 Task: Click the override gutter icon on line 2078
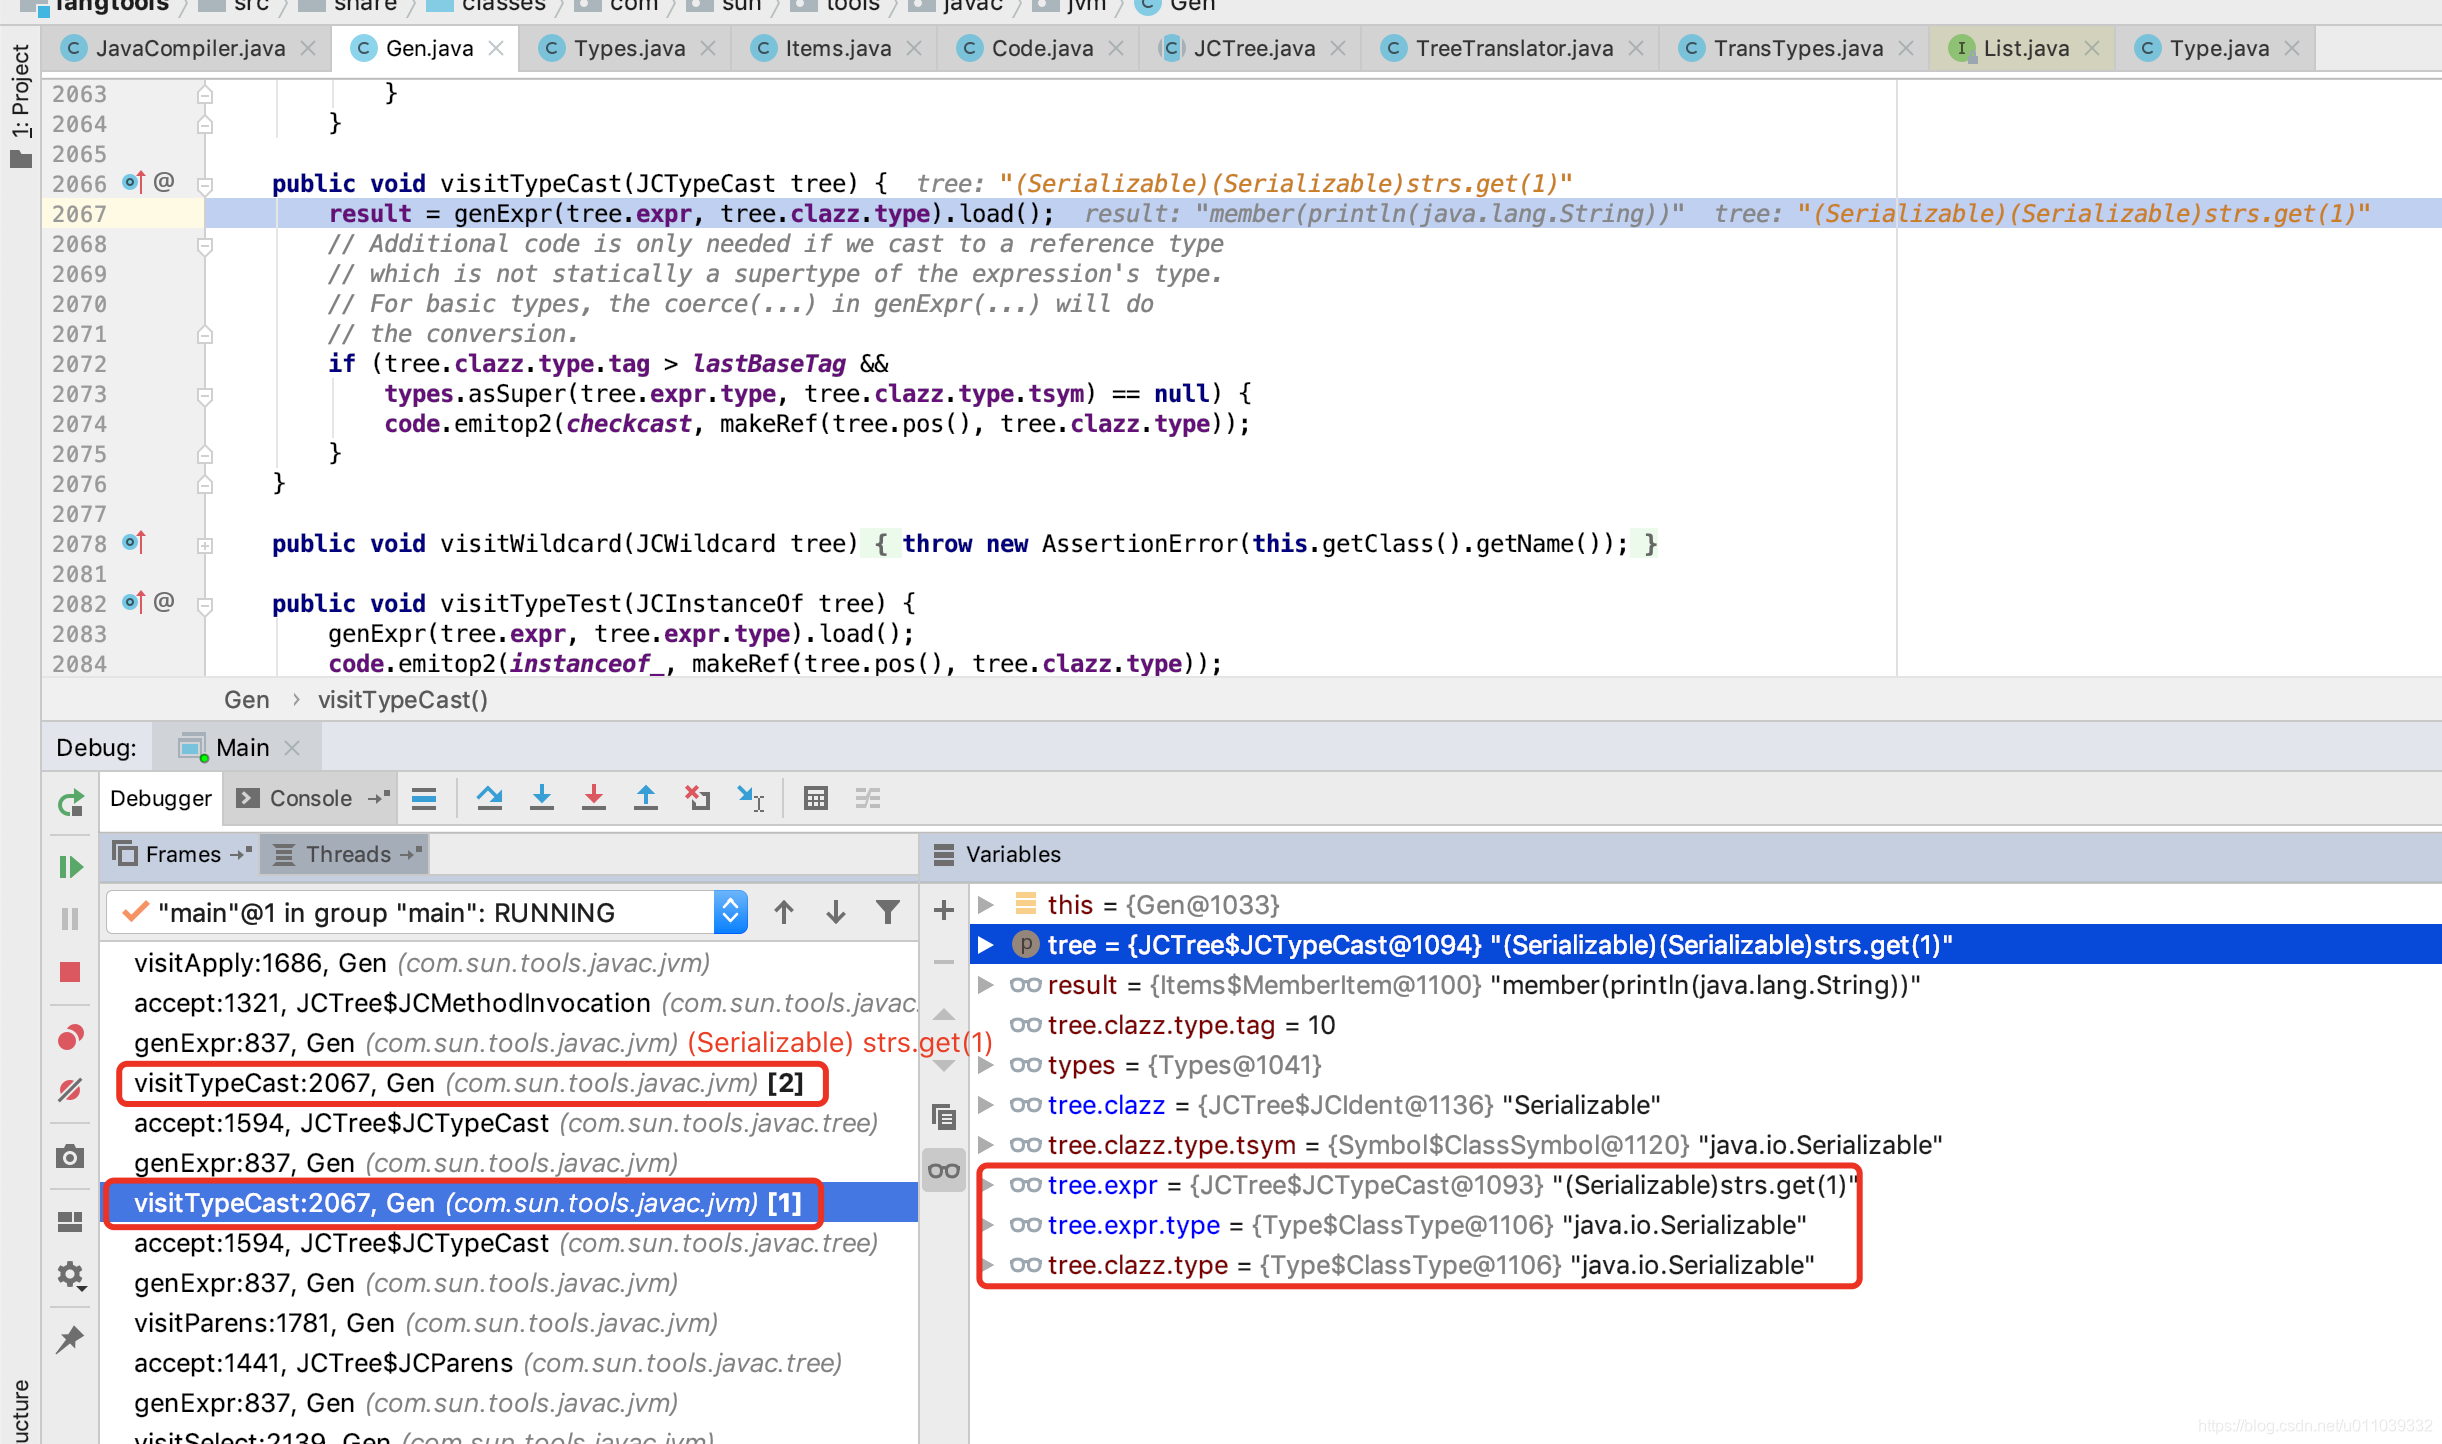(134, 543)
